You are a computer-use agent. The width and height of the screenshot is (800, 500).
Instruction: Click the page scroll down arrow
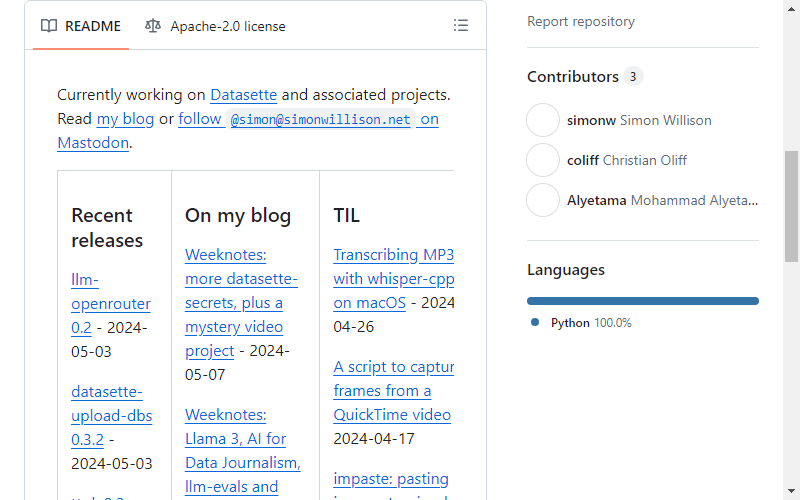tap(791, 492)
